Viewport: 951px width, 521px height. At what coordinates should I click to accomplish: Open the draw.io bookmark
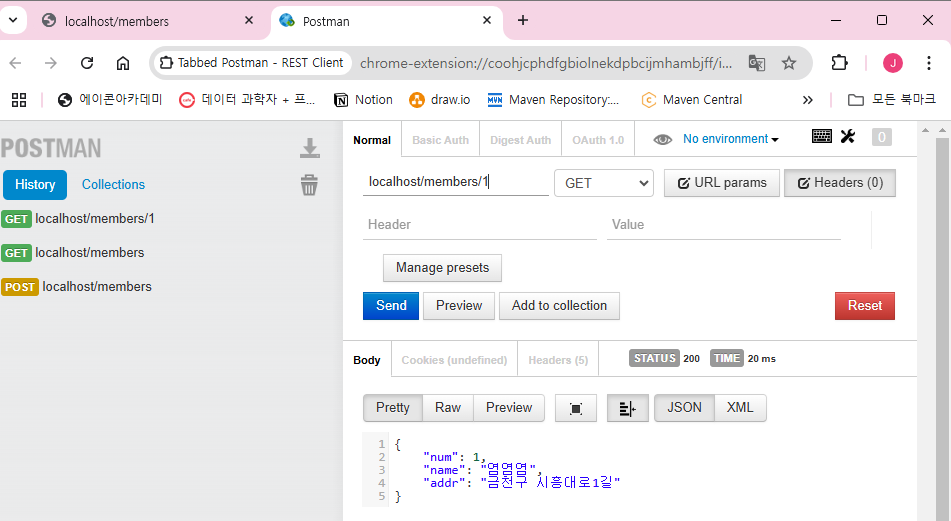[440, 99]
